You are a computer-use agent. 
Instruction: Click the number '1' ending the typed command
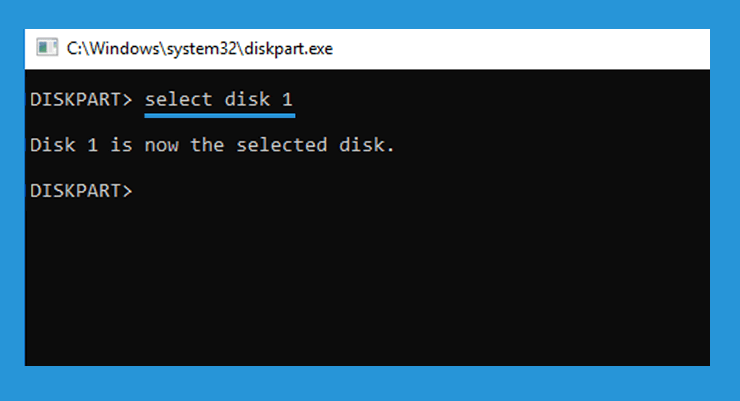(287, 100)
